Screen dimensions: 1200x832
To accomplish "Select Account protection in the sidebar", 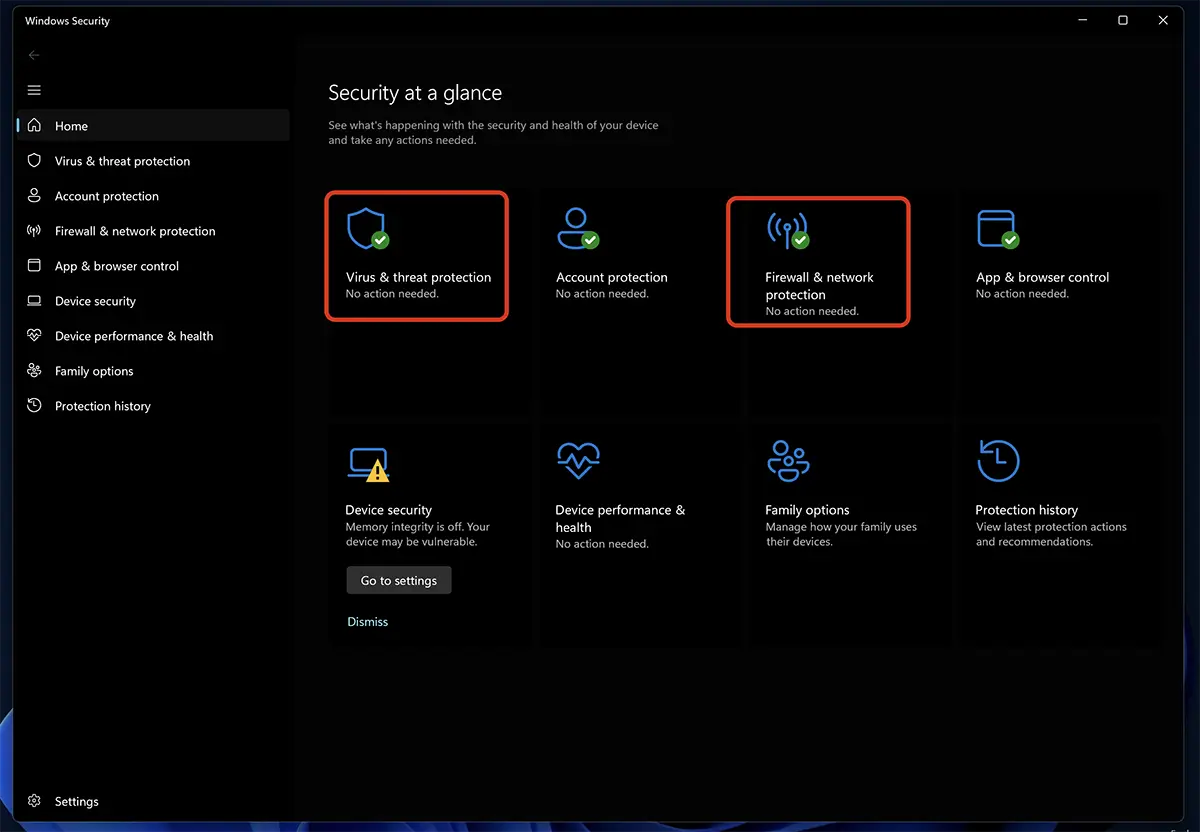I will click(x=154, y=196).
